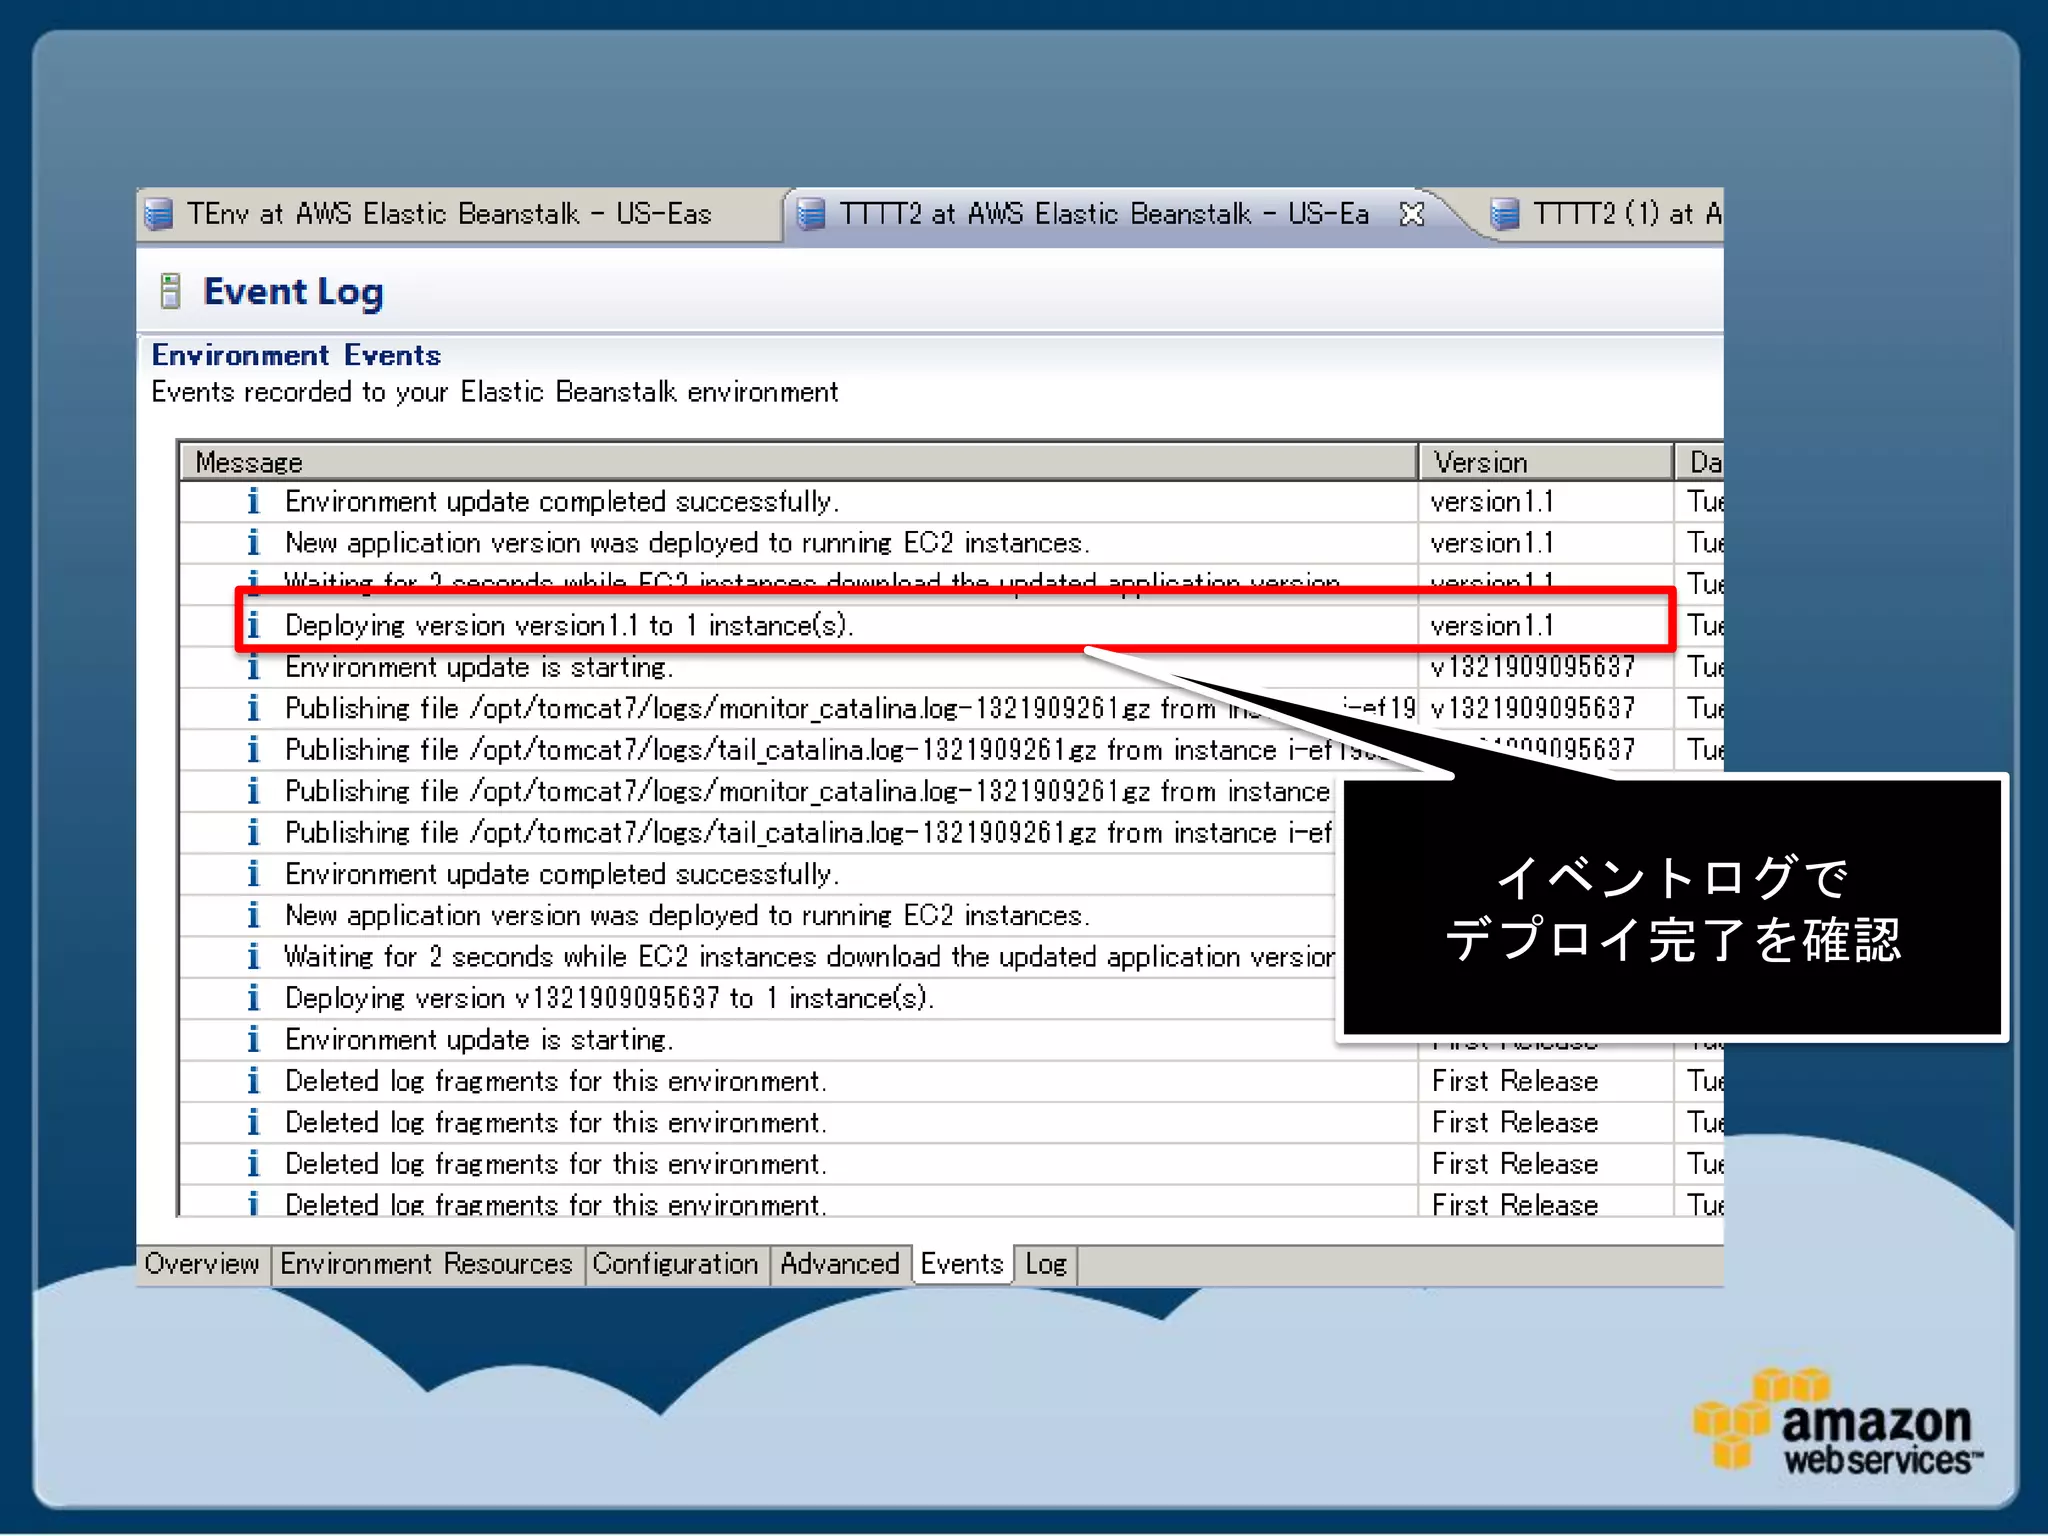Click the Event Log header icon
Image resolution: width=2048 pixels, height=1536 pixels.
pos(171,291)
